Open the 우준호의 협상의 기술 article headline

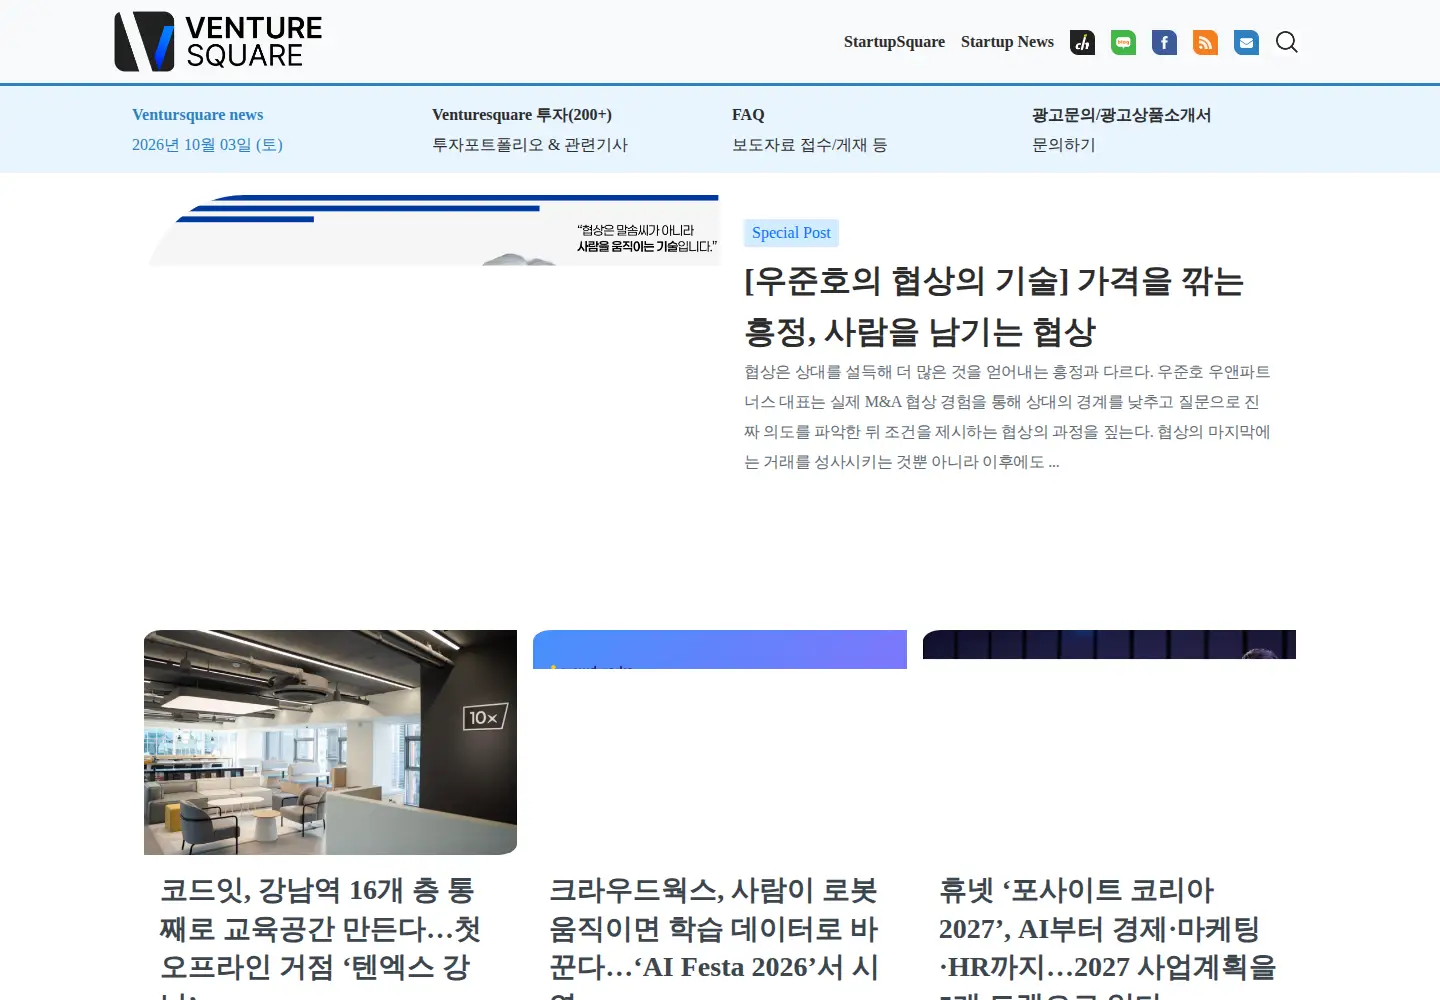pyautogui.click(x=993, y=306)
